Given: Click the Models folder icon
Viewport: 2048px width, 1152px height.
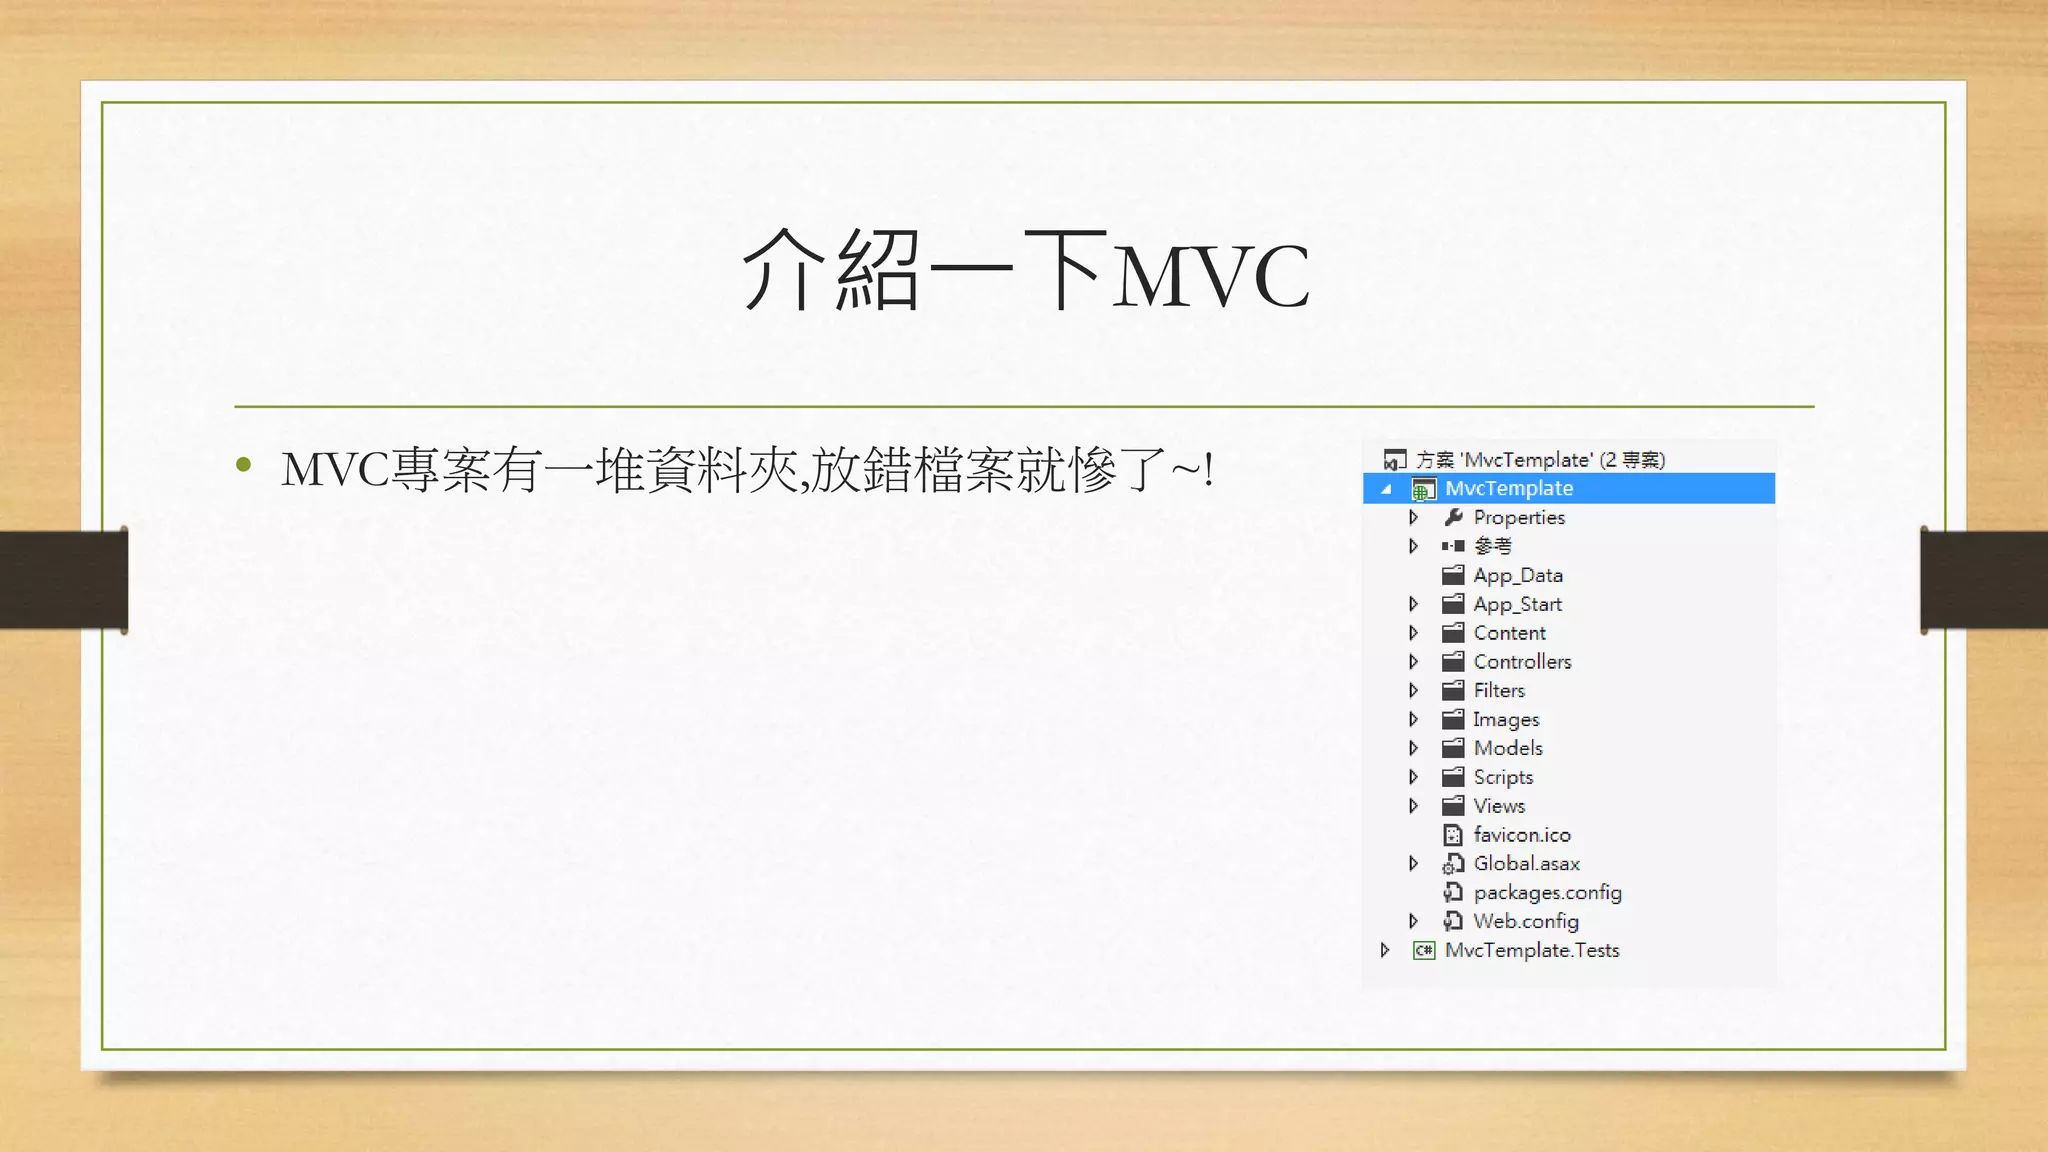Looking at the screenshot, I should 1453,748.
